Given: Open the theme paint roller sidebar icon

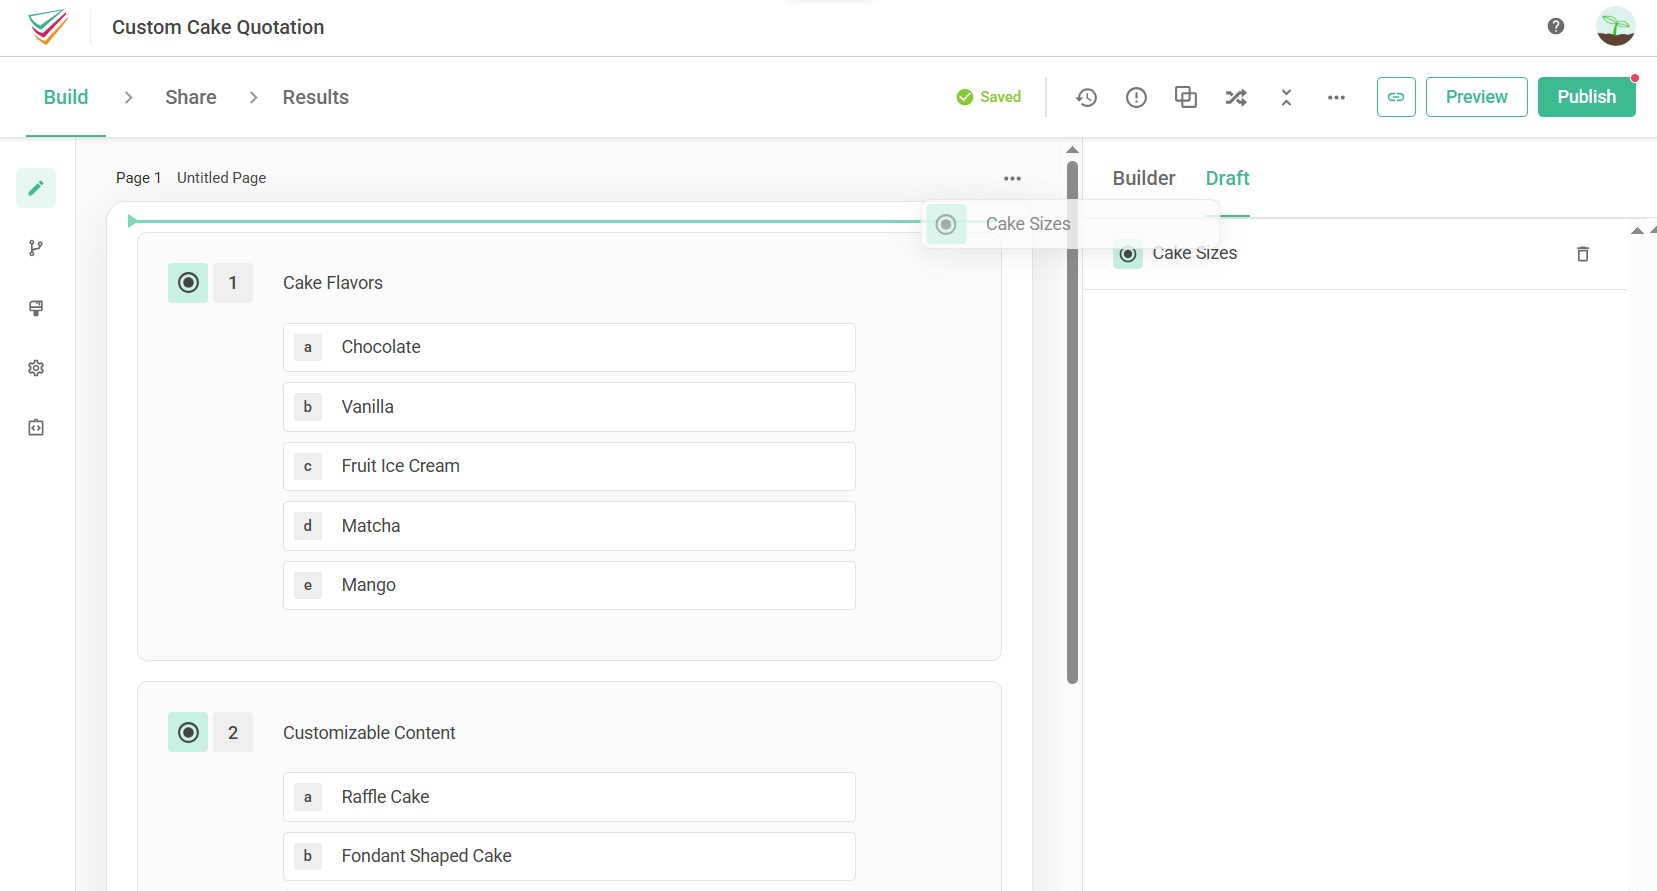Looking at the screenshot, I should 36,308.
